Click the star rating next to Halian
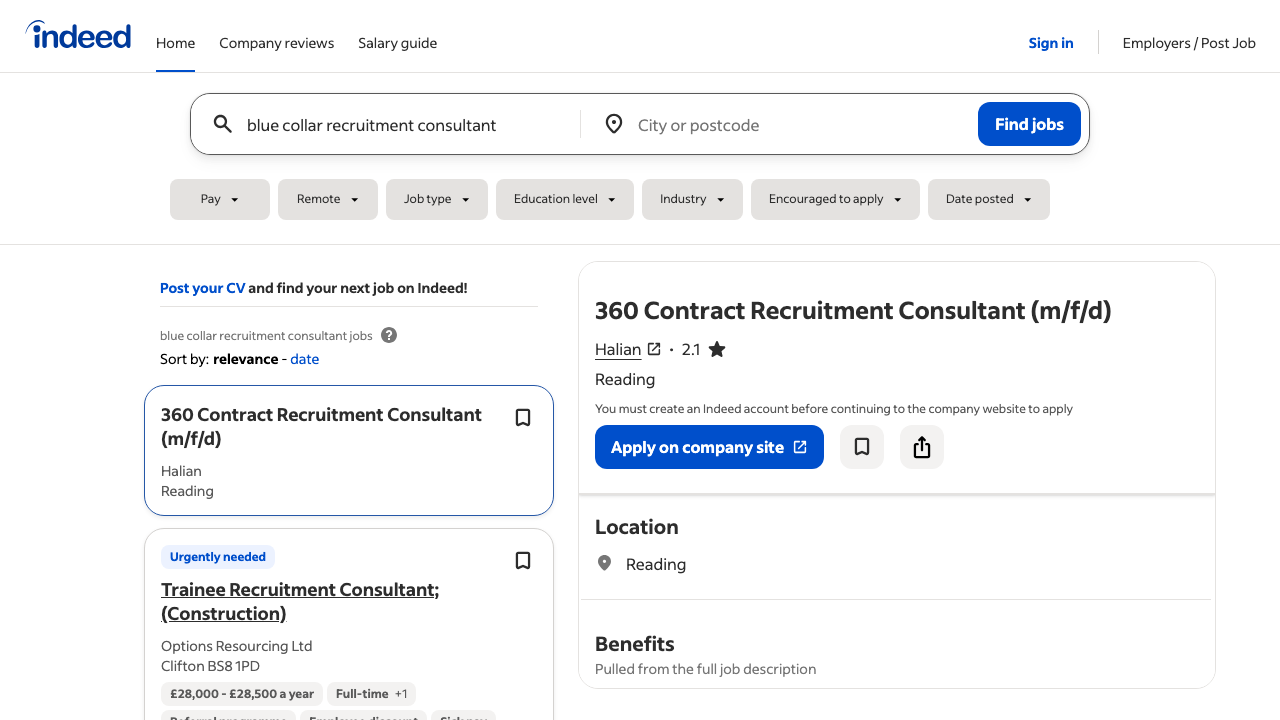1280x720 pixels. pos(716,348)
